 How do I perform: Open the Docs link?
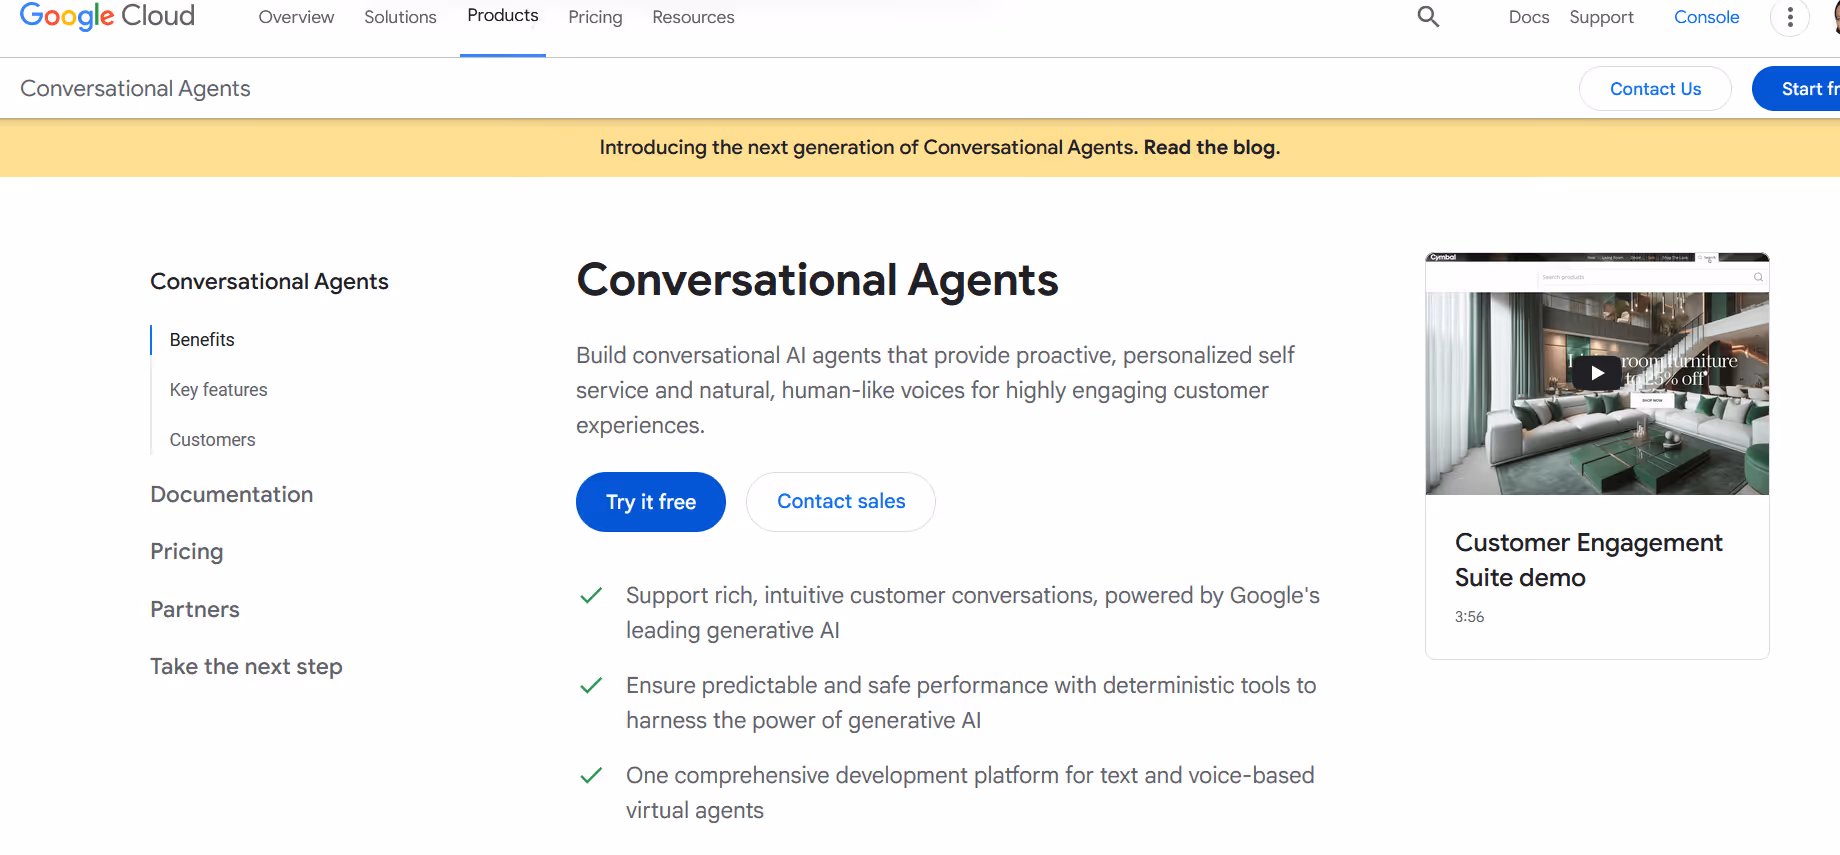(x=1529, y=17)
